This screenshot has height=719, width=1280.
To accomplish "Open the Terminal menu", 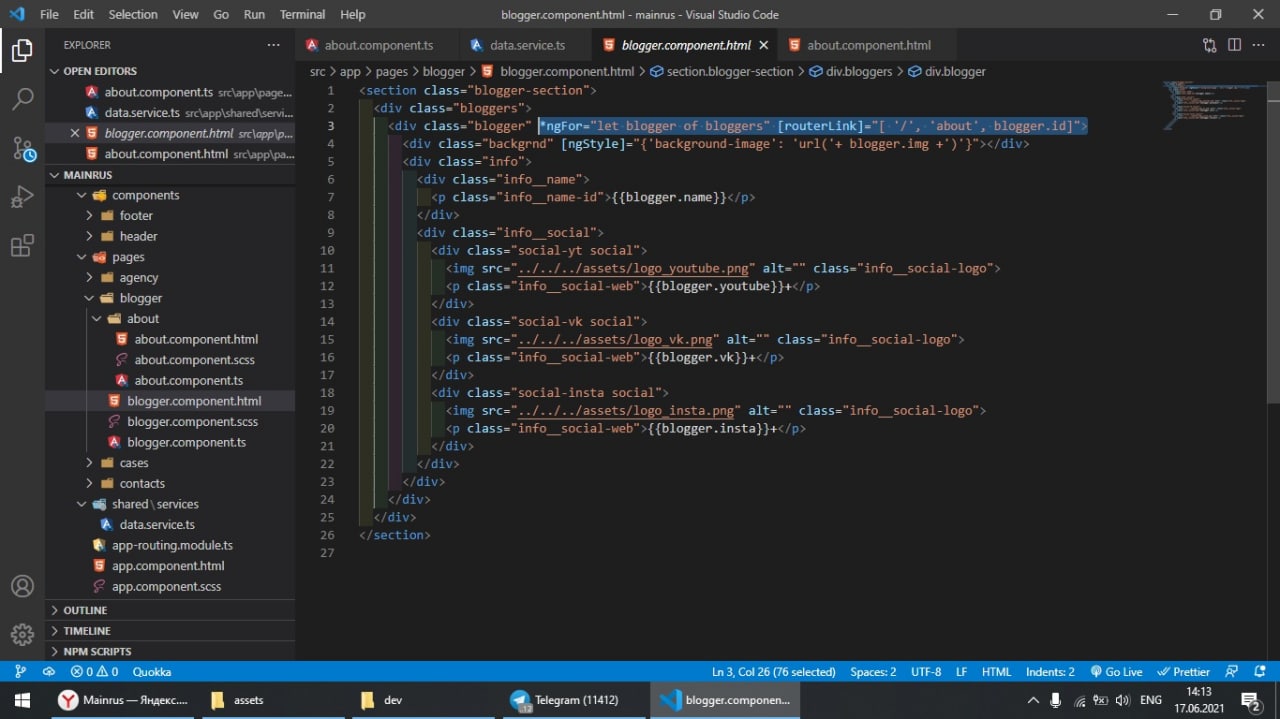I will pos(302,15).
